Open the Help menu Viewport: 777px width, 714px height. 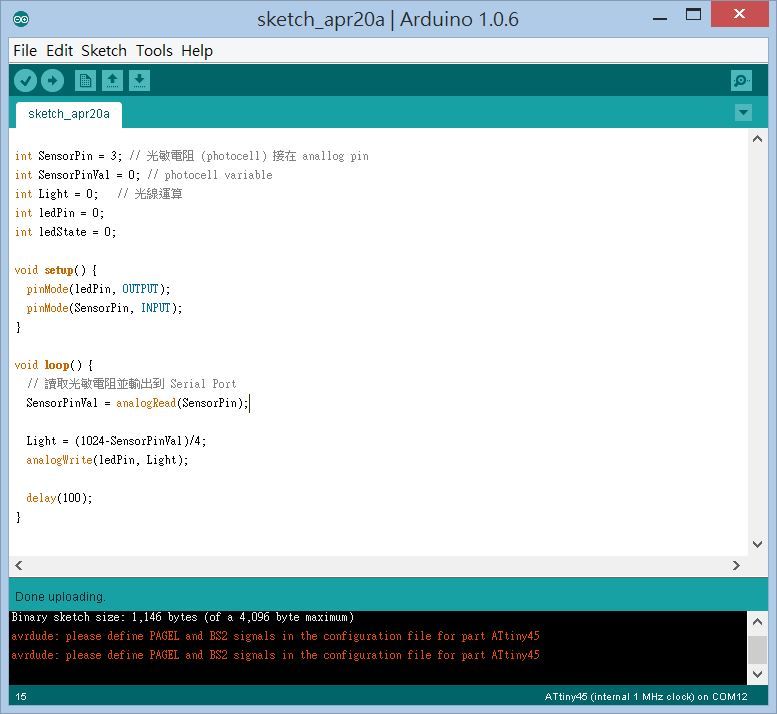click(x=197, y=51)
